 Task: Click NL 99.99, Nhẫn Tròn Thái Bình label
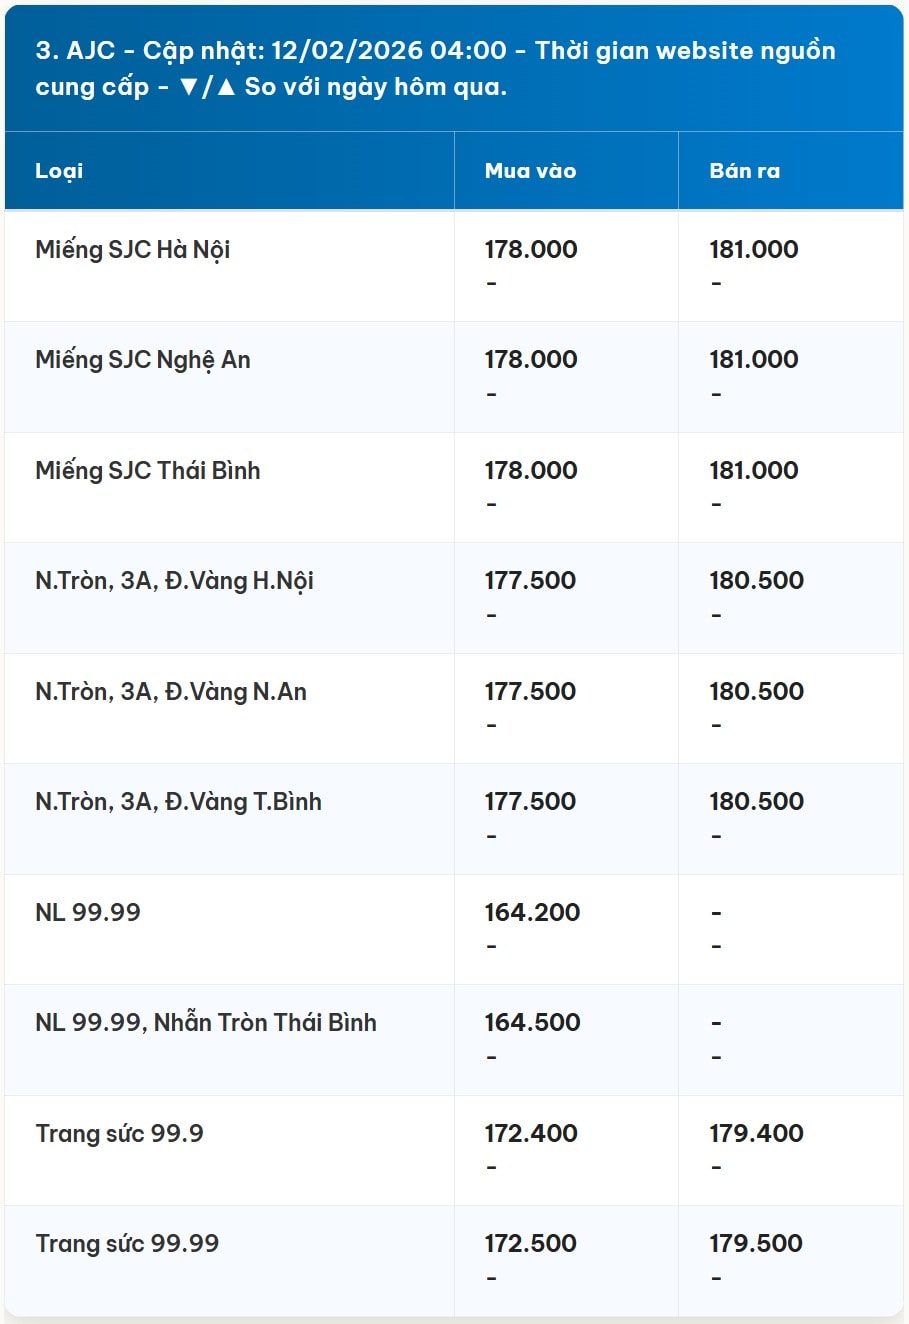click(x=206, y=1022)
